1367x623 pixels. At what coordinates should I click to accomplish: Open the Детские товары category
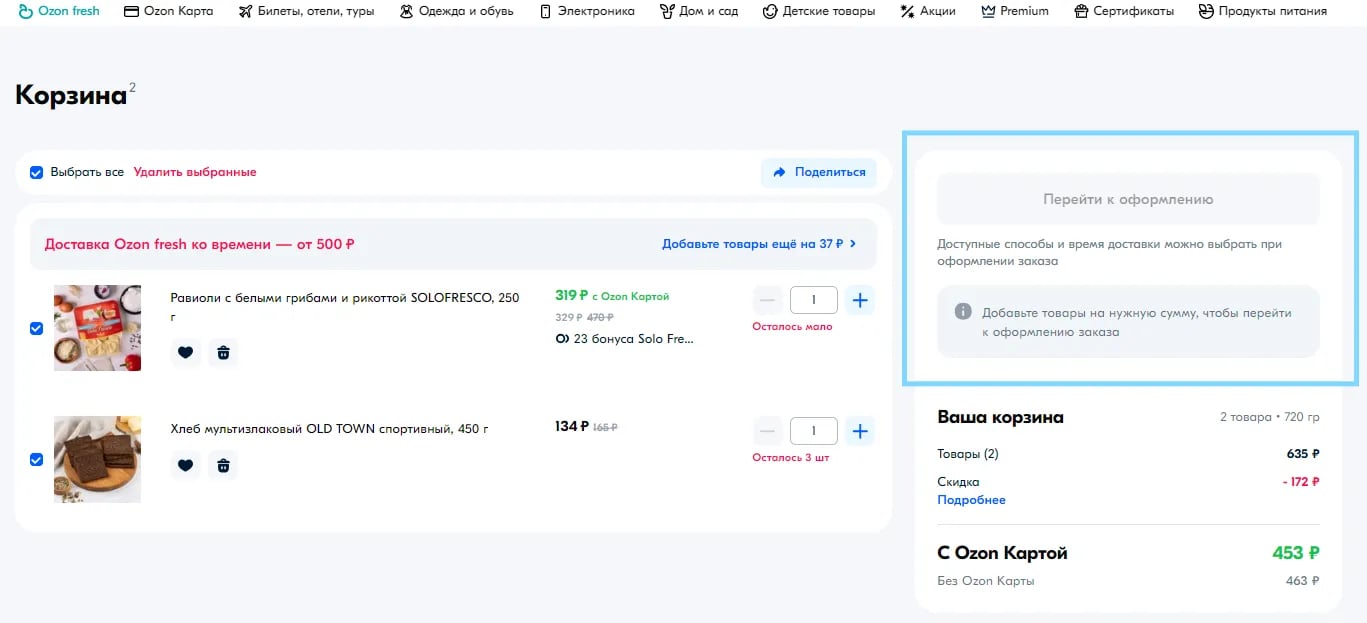point(819,11)
